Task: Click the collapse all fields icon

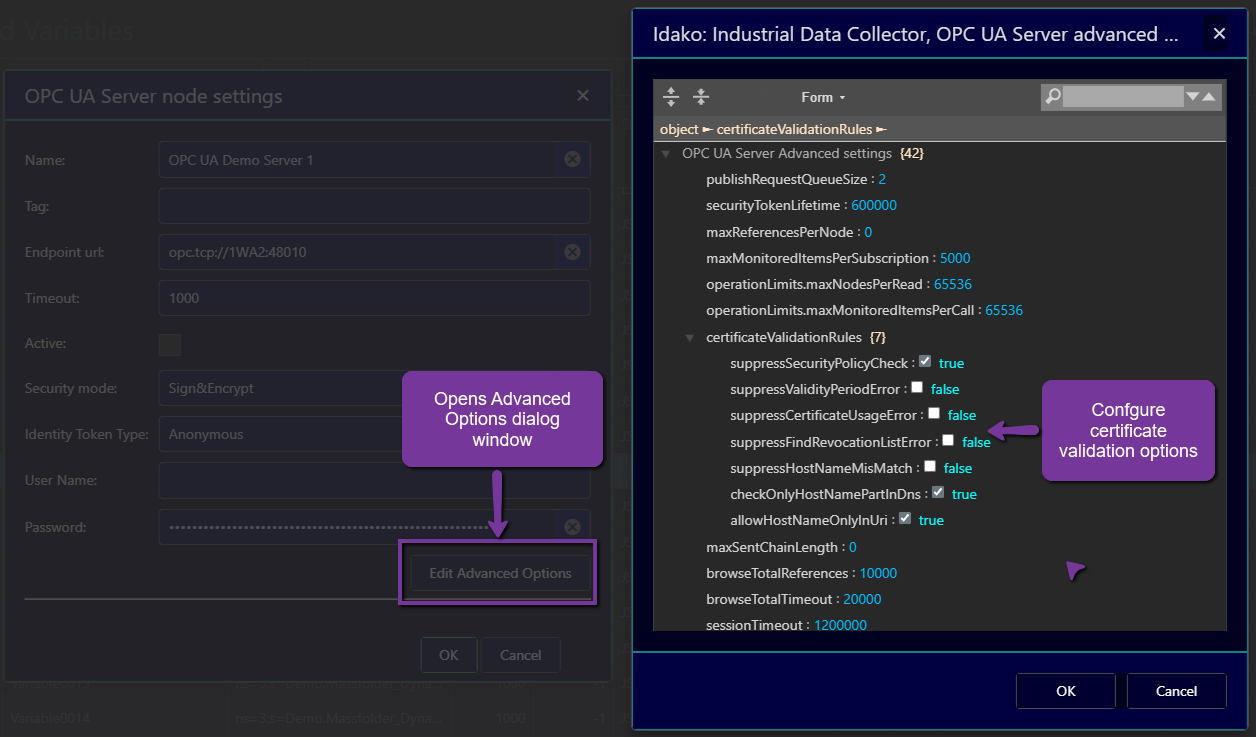Action: 701,97
